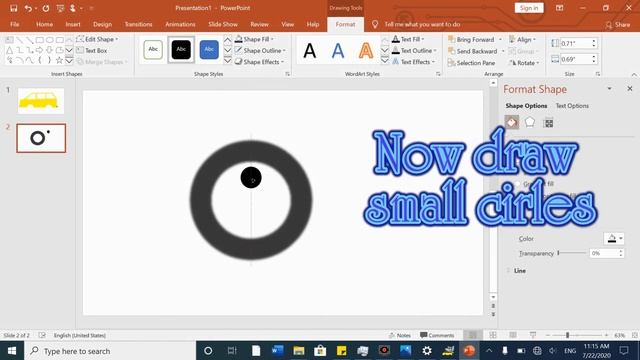This screenshot has width=640, height=360.
Task: Save the presentation using the floppy disk icon
Action: [13, 8]
